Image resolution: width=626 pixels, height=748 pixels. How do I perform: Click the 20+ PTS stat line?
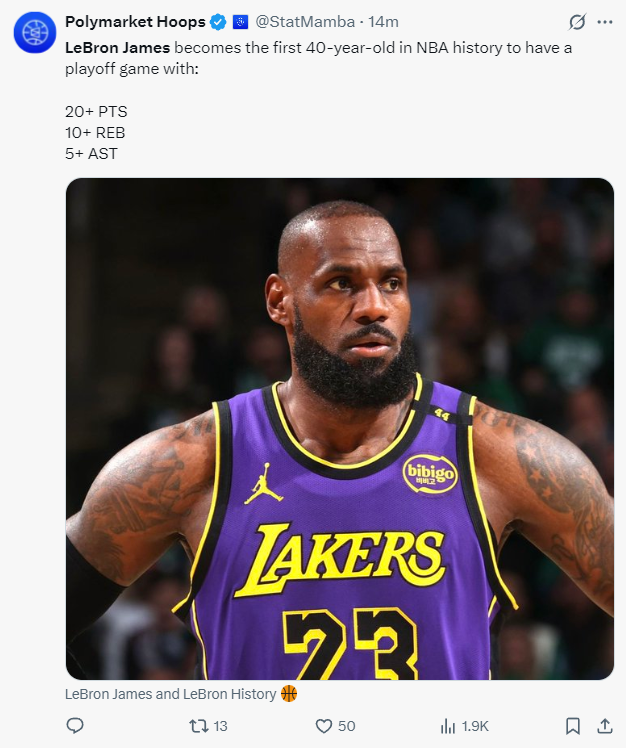[x=96, y=112]
